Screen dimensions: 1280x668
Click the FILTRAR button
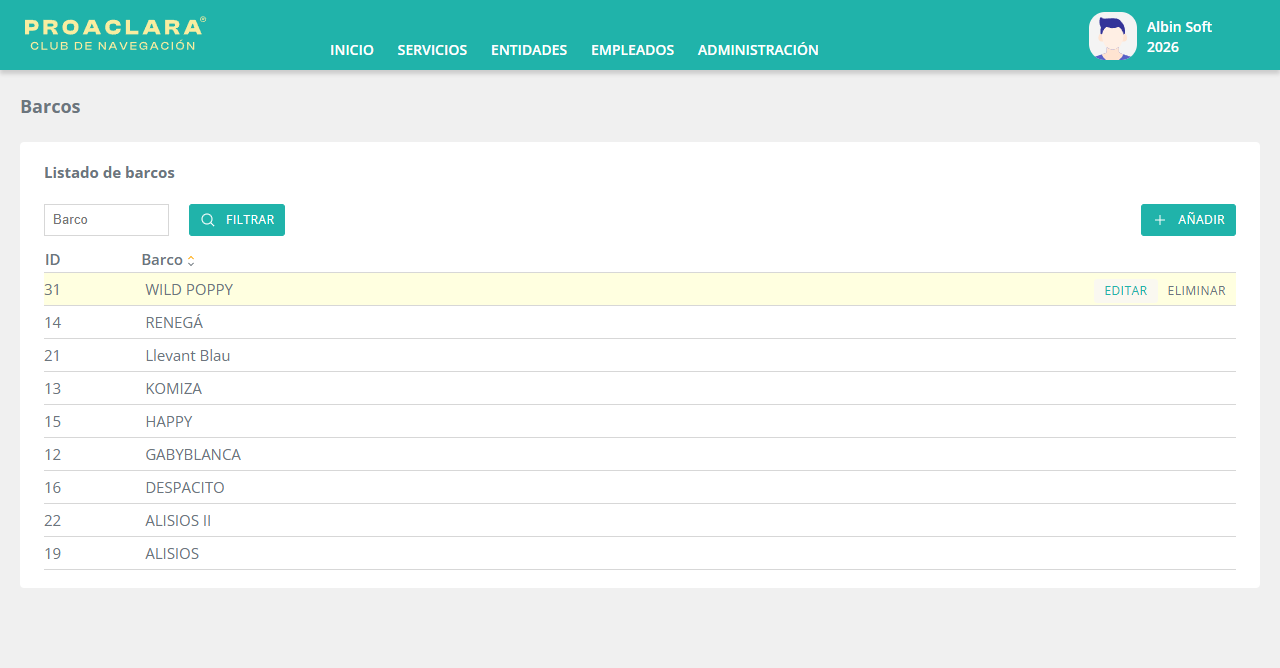point(237,220)
